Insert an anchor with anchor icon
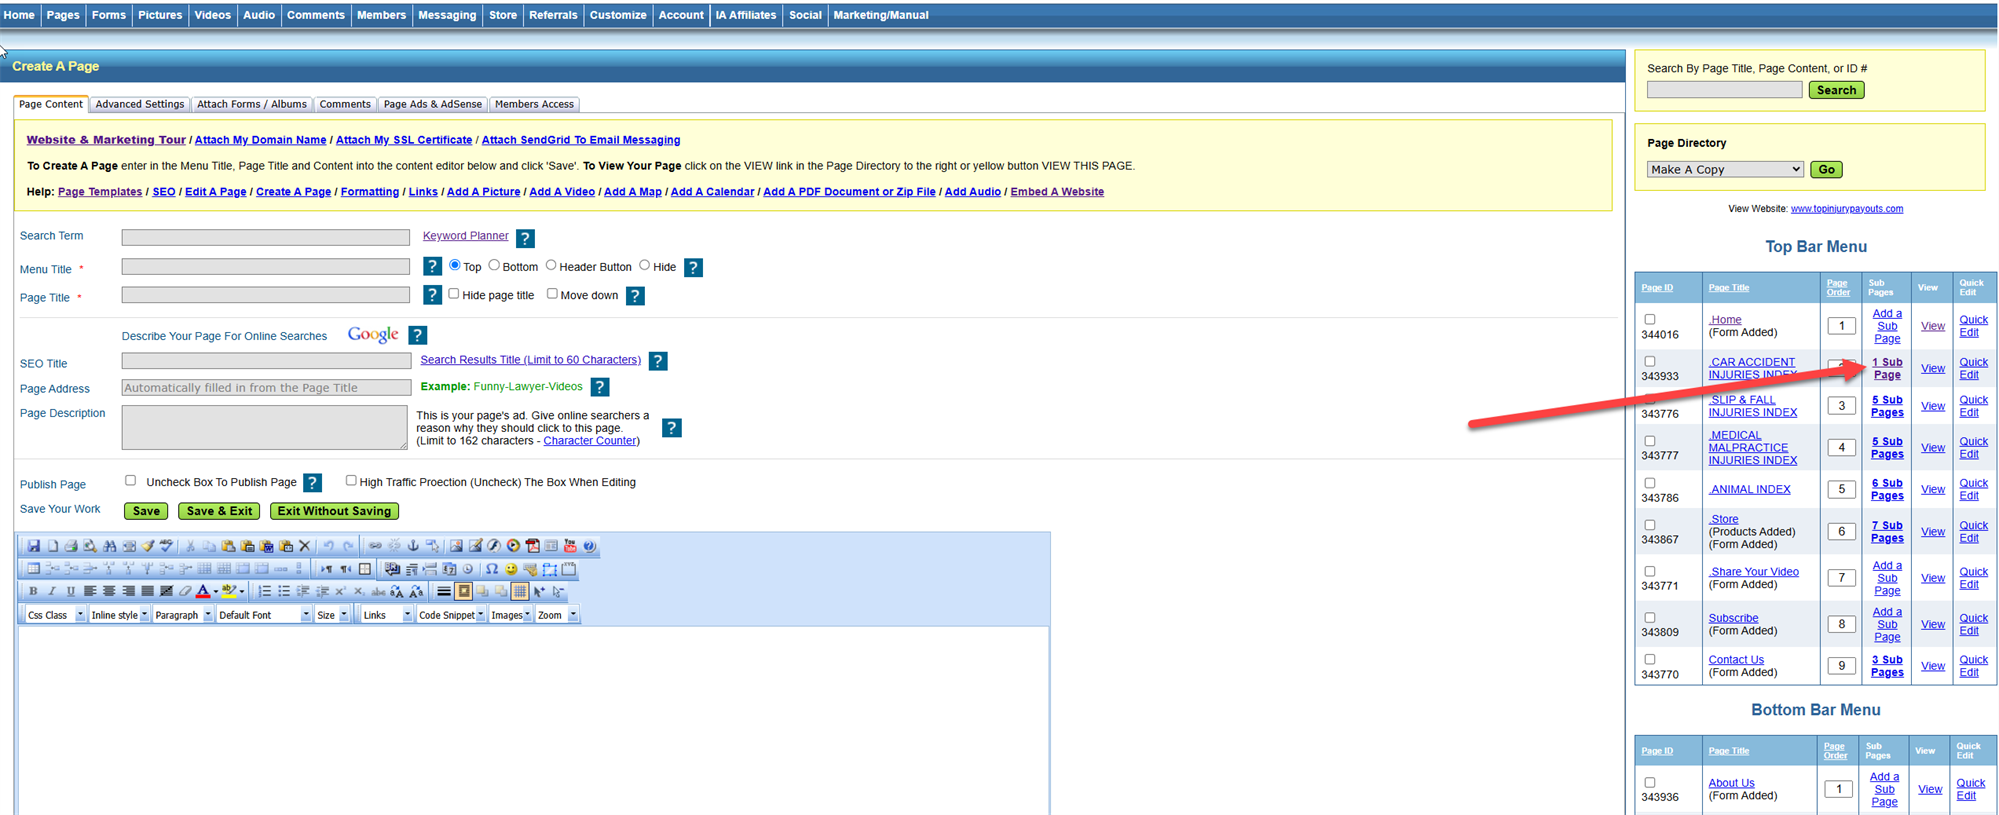This screenshot has height=815, width=1999. tap(413, 546)
